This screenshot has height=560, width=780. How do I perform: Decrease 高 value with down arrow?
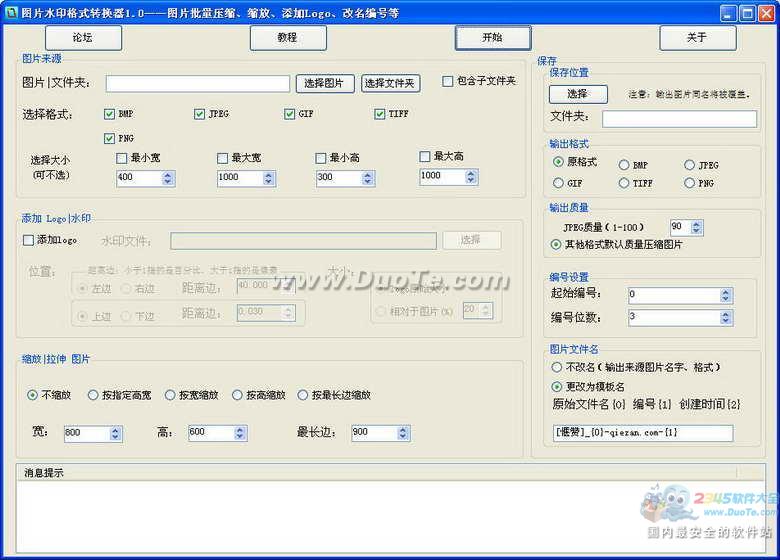(240, 436)
